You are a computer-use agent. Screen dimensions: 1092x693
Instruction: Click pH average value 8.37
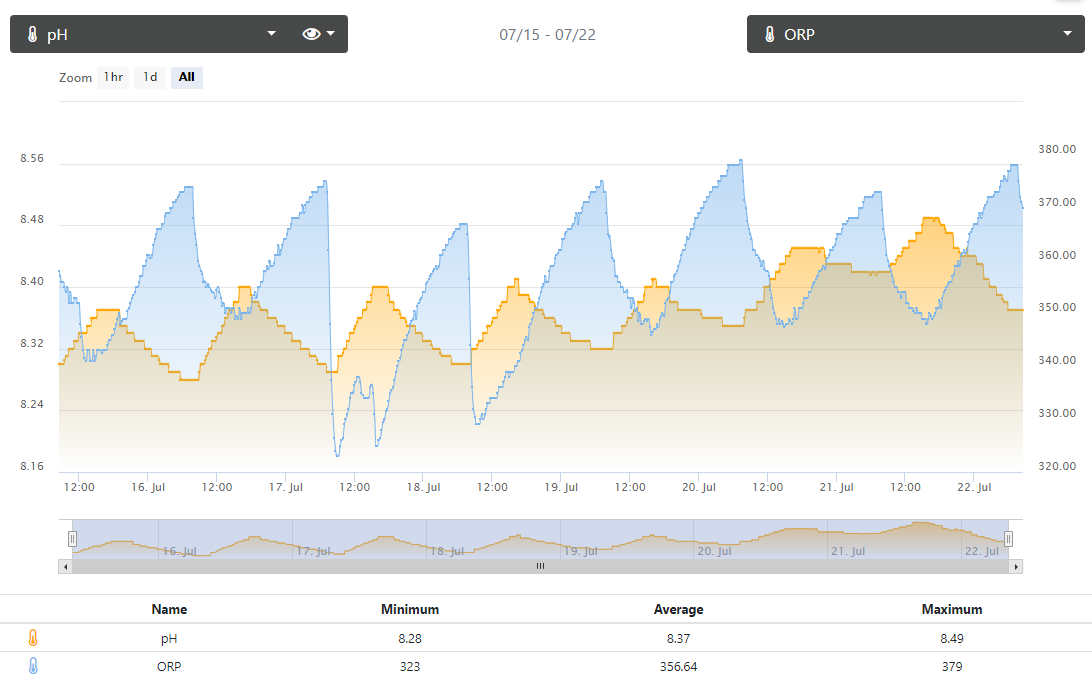[x=678, y=639]
